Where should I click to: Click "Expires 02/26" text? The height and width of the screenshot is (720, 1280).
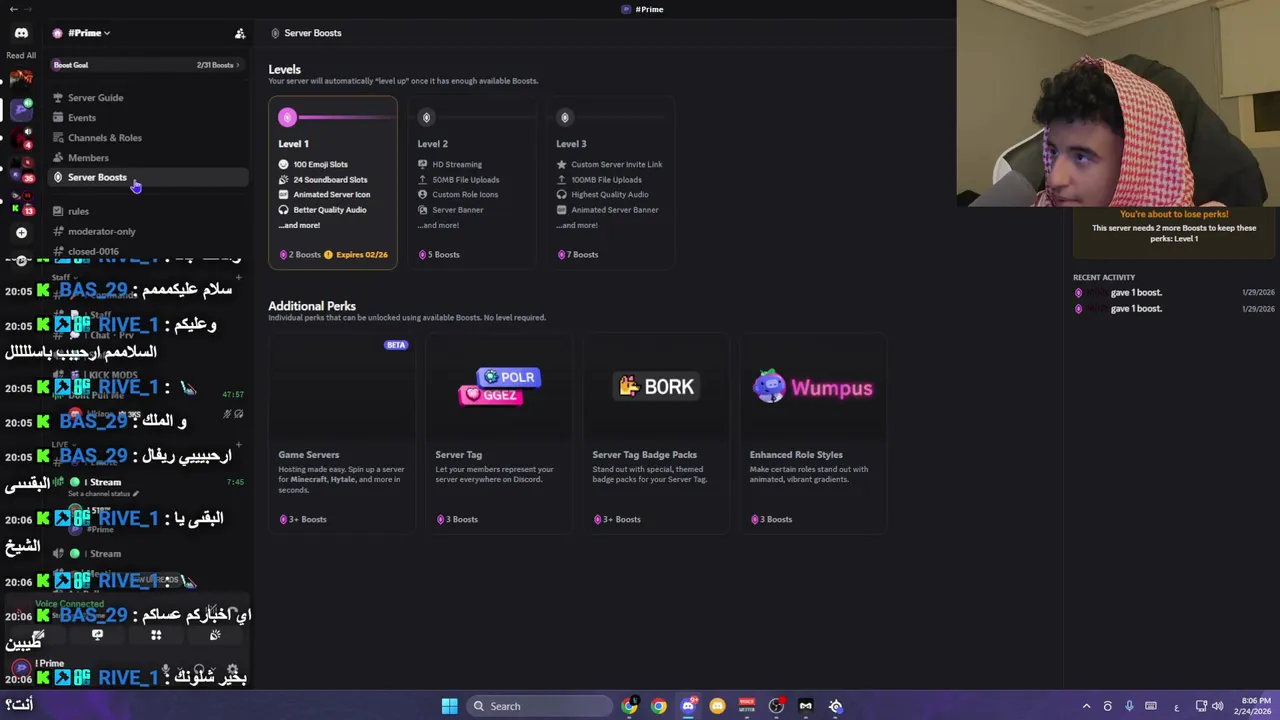pyautogui.click(x=362, y=255)
